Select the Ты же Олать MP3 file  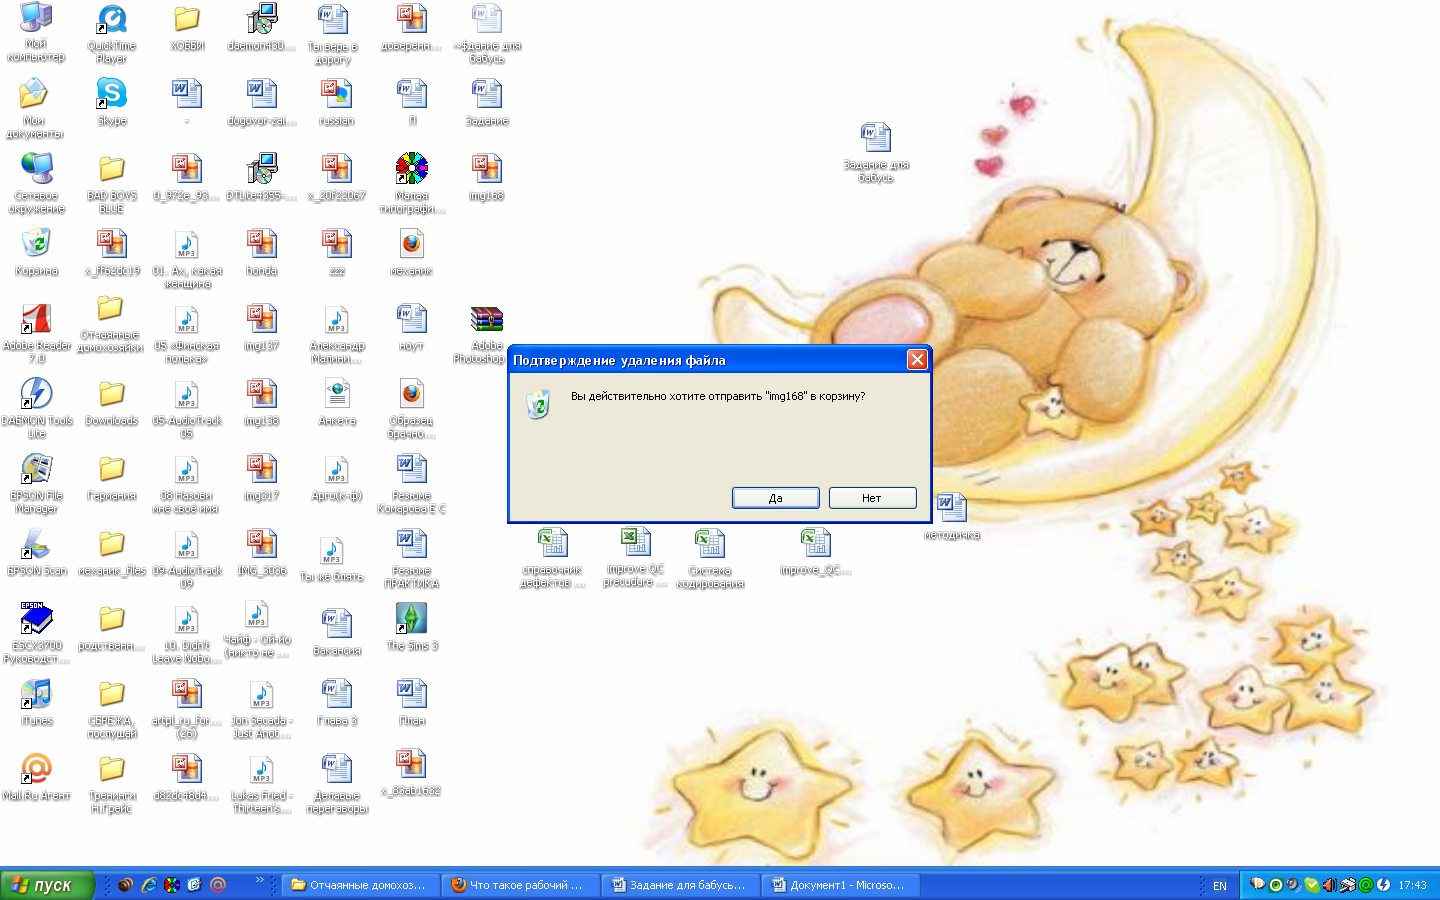(332, 559)
